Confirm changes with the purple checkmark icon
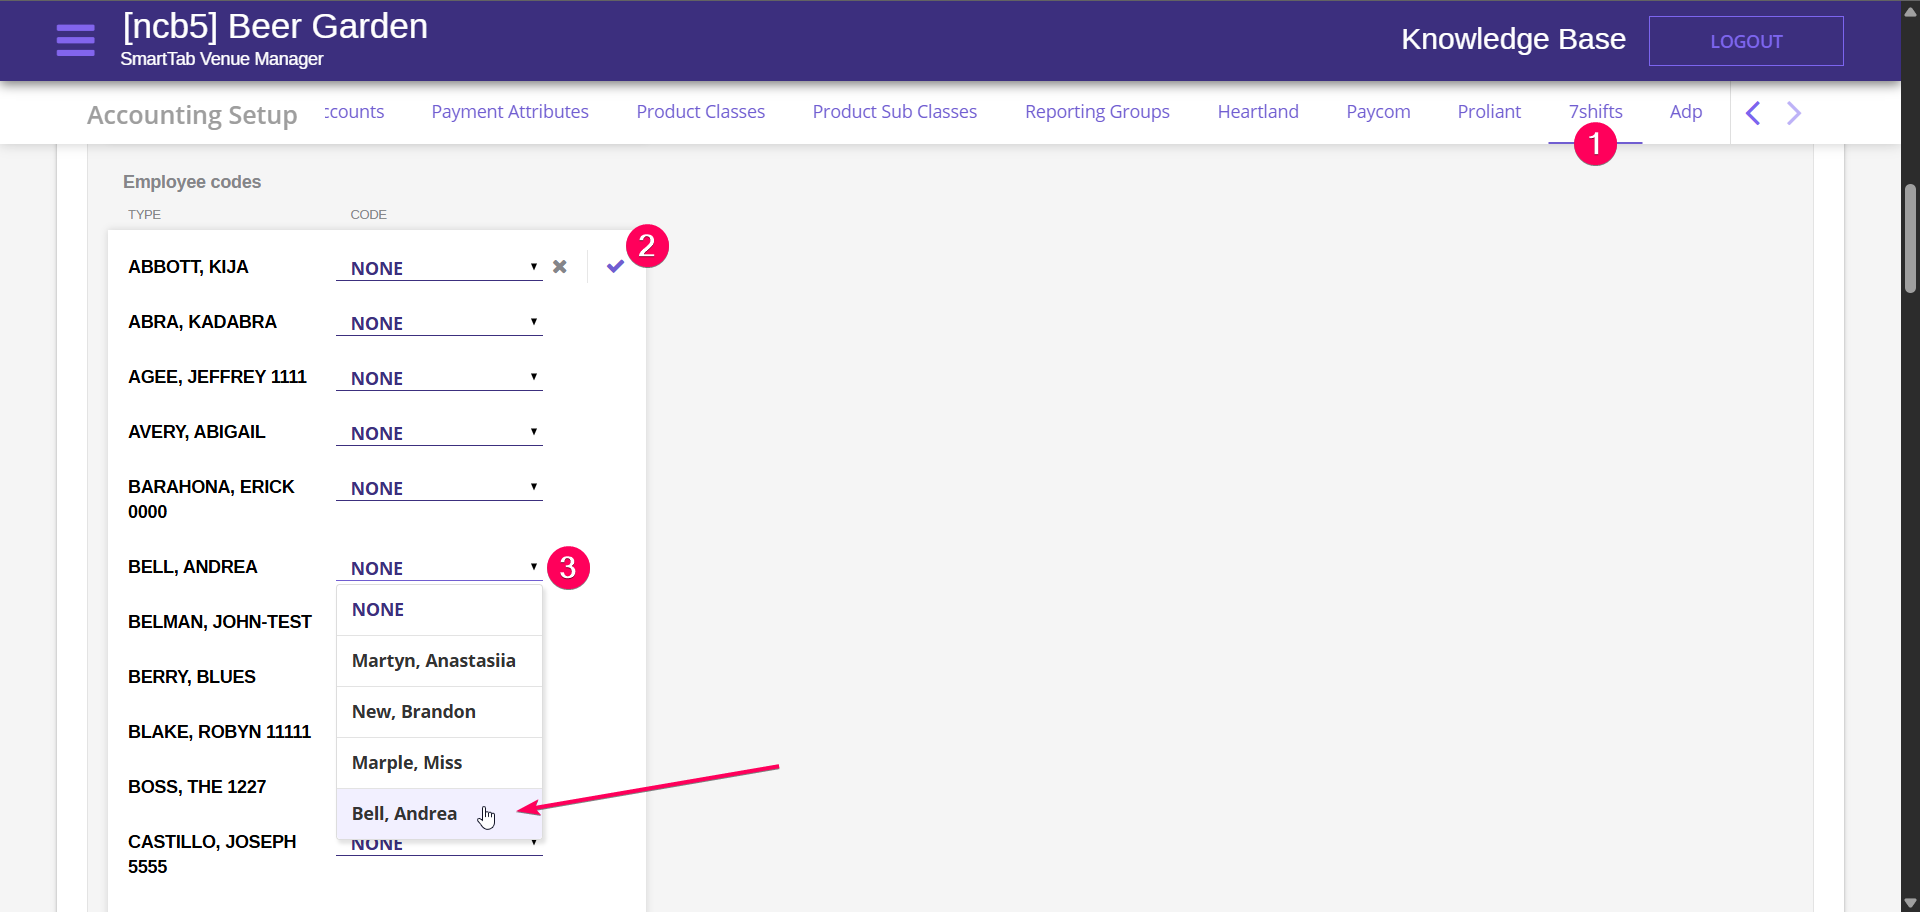This screenshot has height=912, width=1920. point(615,266)
